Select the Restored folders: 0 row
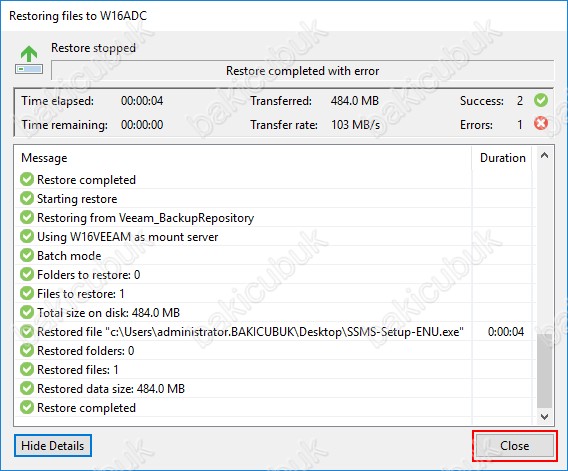Screen dimensions: 568x471 click(x=275, y=350)
